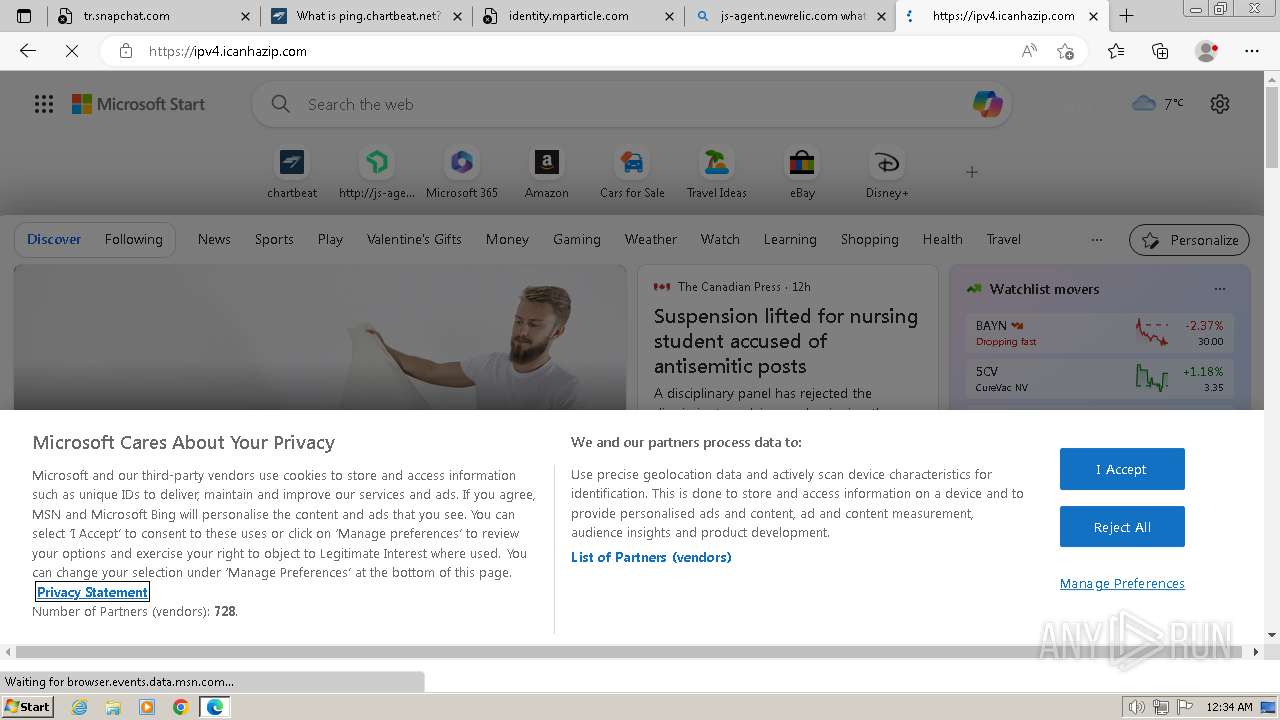Click the Microsoft Start logo

(x=138, y=104)
